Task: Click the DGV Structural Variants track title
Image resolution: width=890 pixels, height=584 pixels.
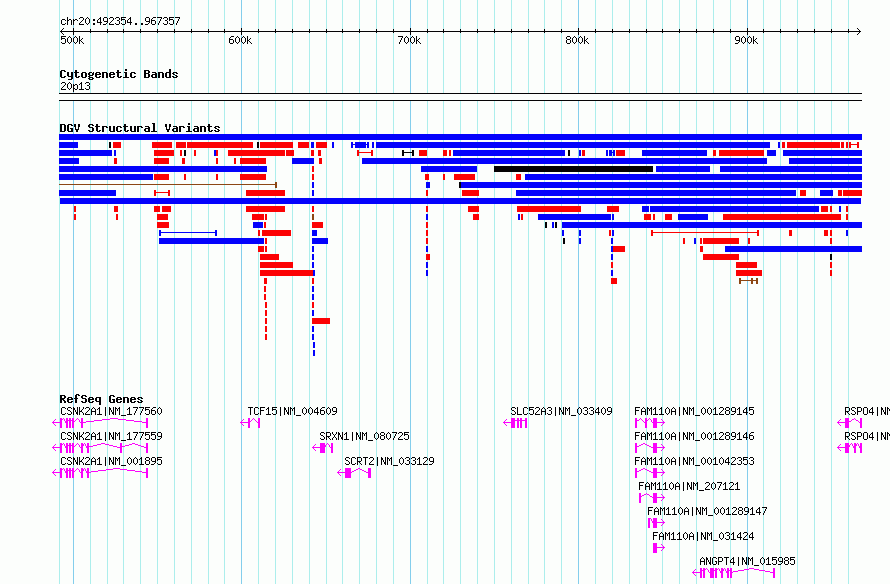Action: (x=140, y=128)
